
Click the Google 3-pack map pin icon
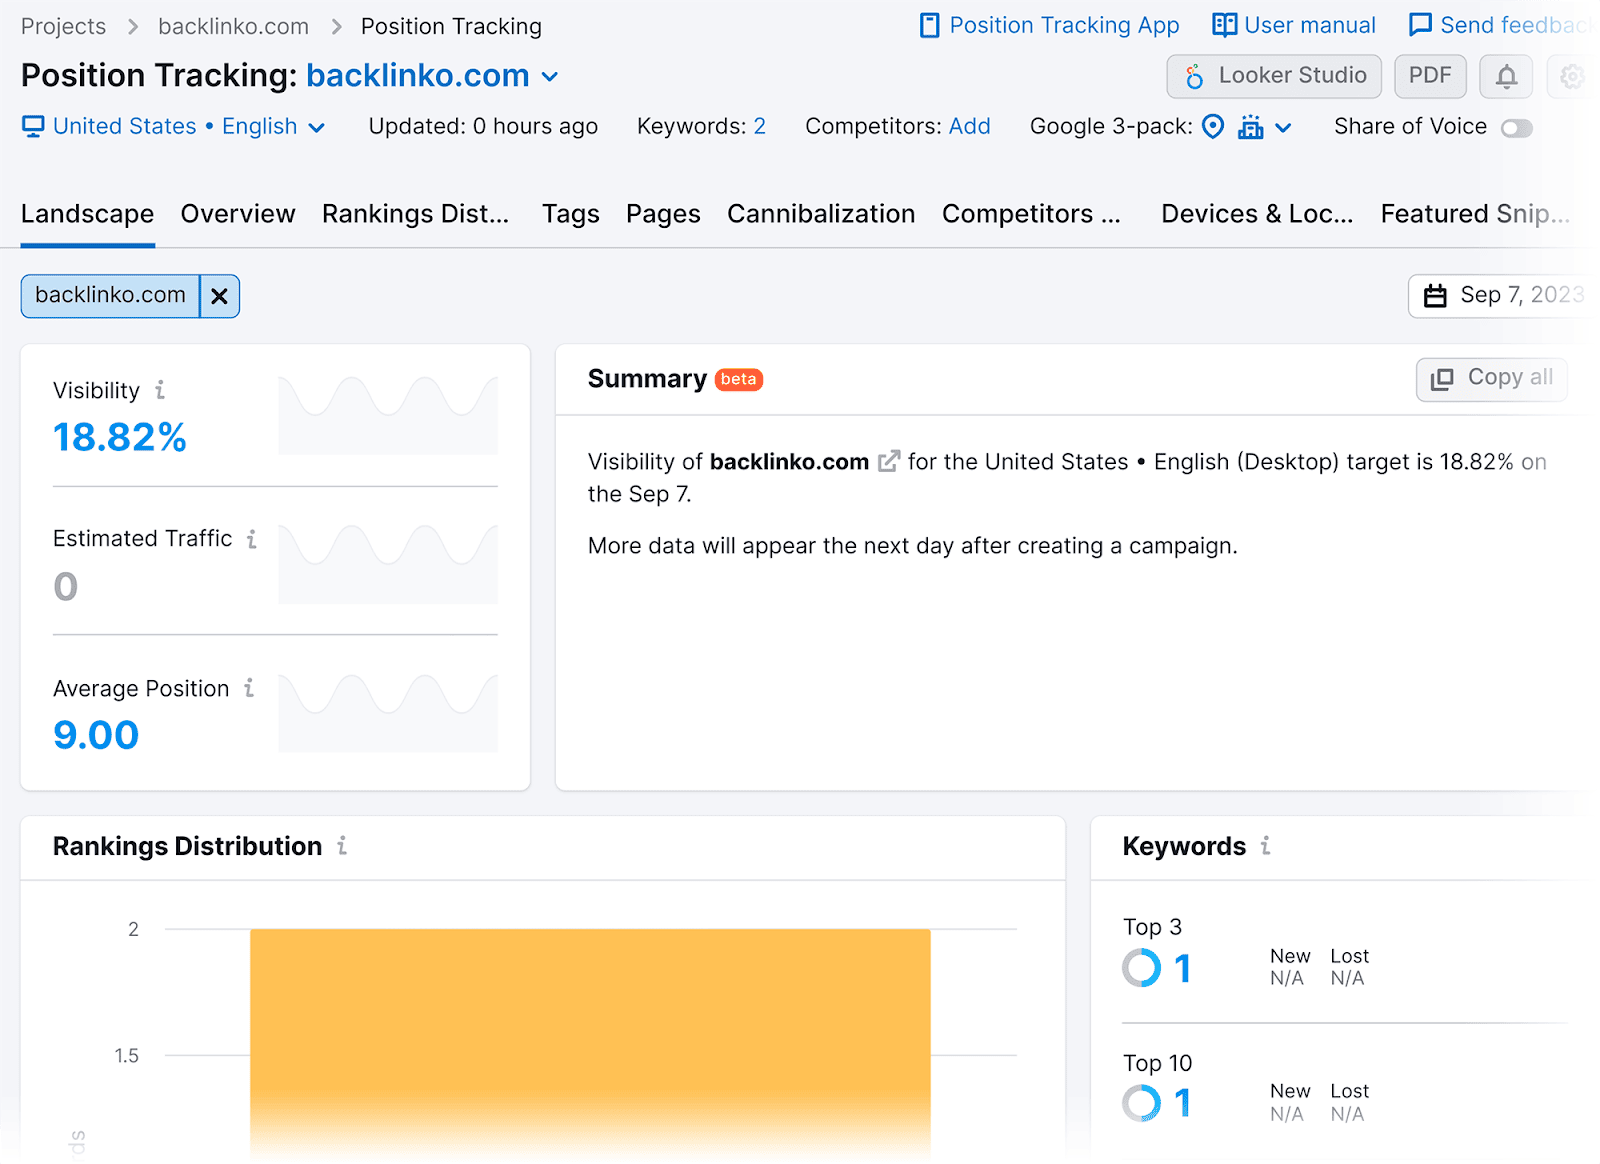pyautogui.click(x=1212, y=127)
